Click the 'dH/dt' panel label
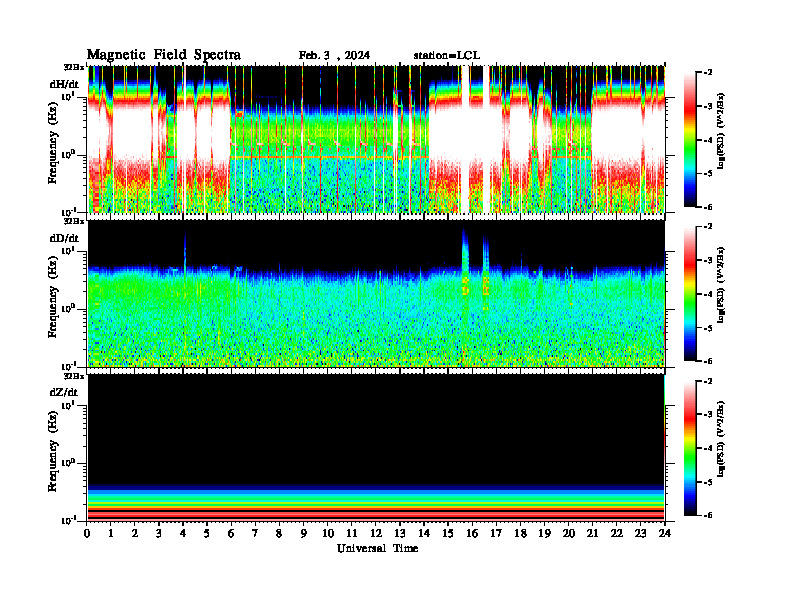Screen dimensions: 792x612 coord(64,84)
